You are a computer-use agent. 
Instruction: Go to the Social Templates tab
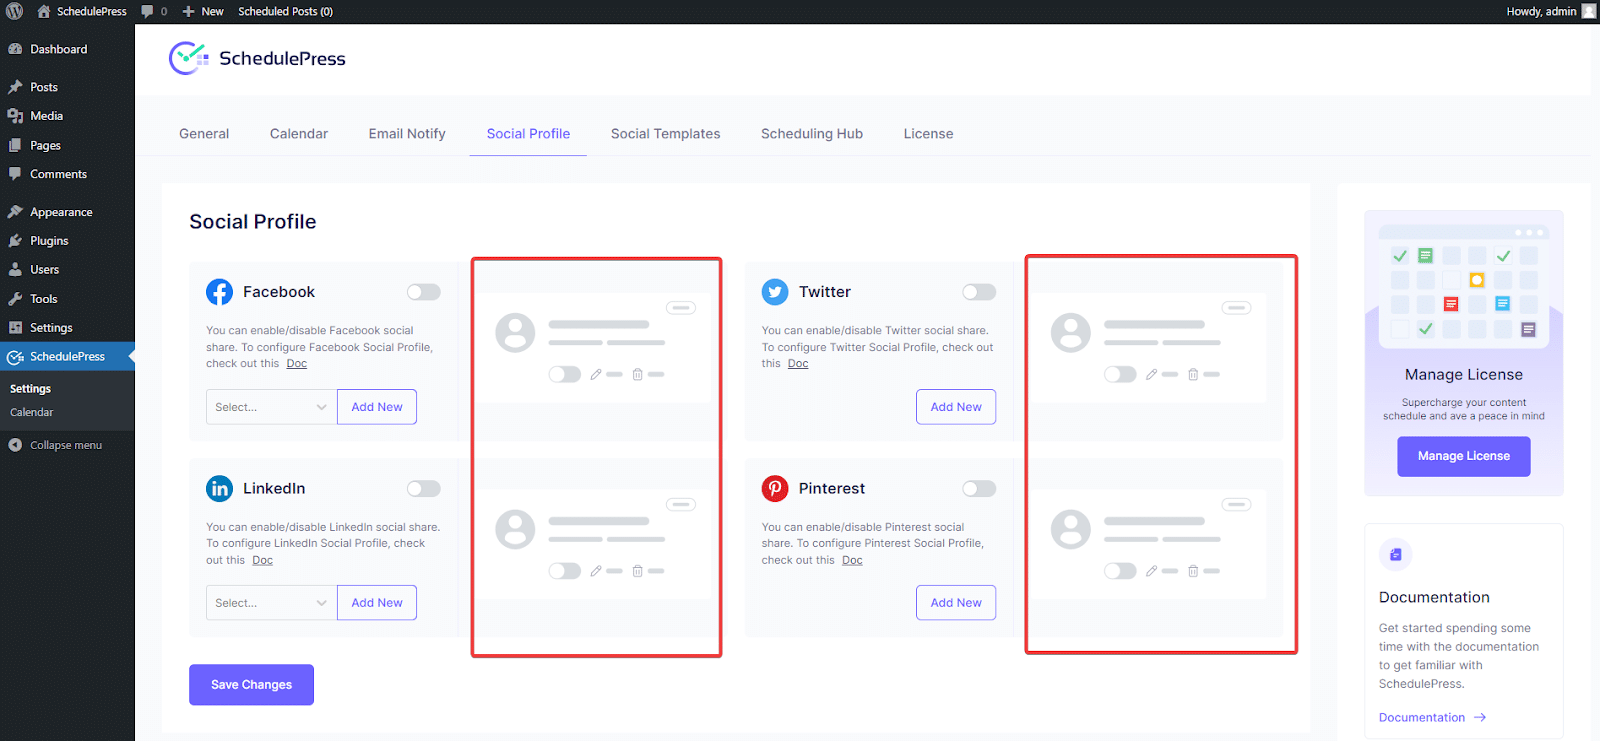point(665,133)
